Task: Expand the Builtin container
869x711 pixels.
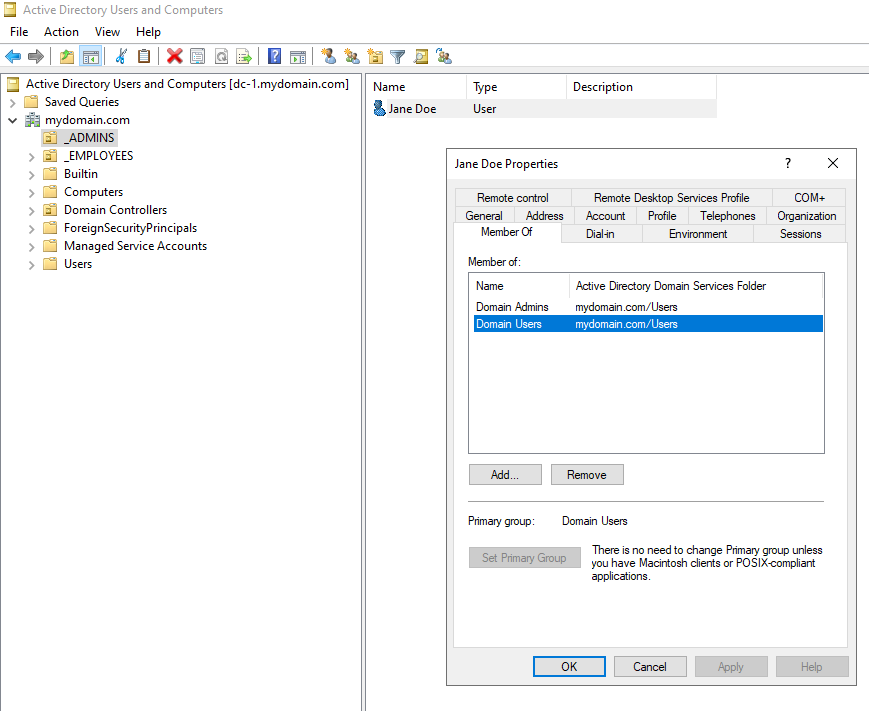Action: 32,175
